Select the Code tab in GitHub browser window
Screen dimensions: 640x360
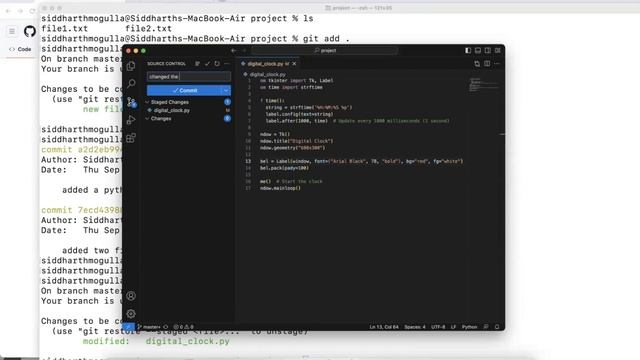[20, 49]
